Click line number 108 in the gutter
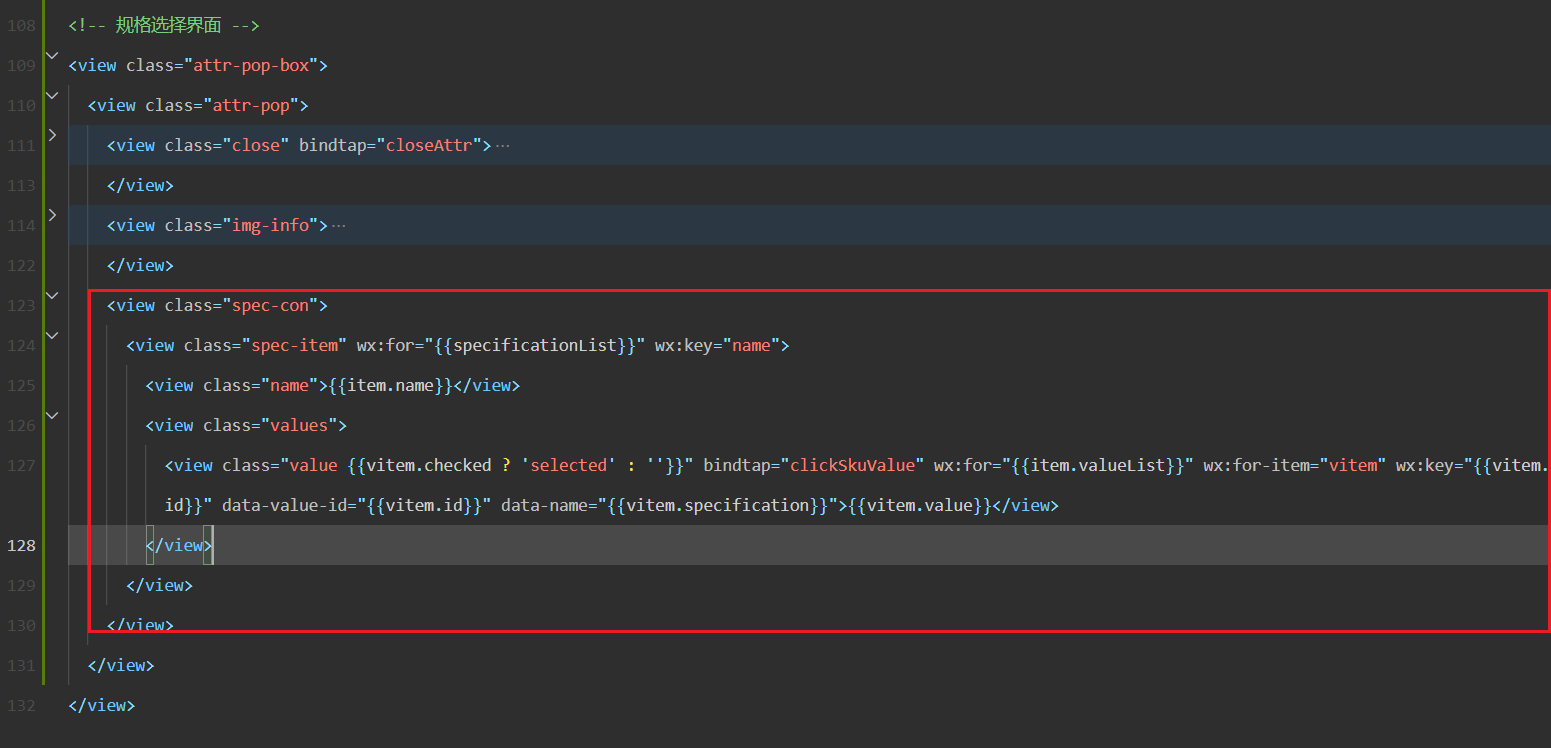The width and height of the screenshot is (1551, 748). [x=21, y=26]
